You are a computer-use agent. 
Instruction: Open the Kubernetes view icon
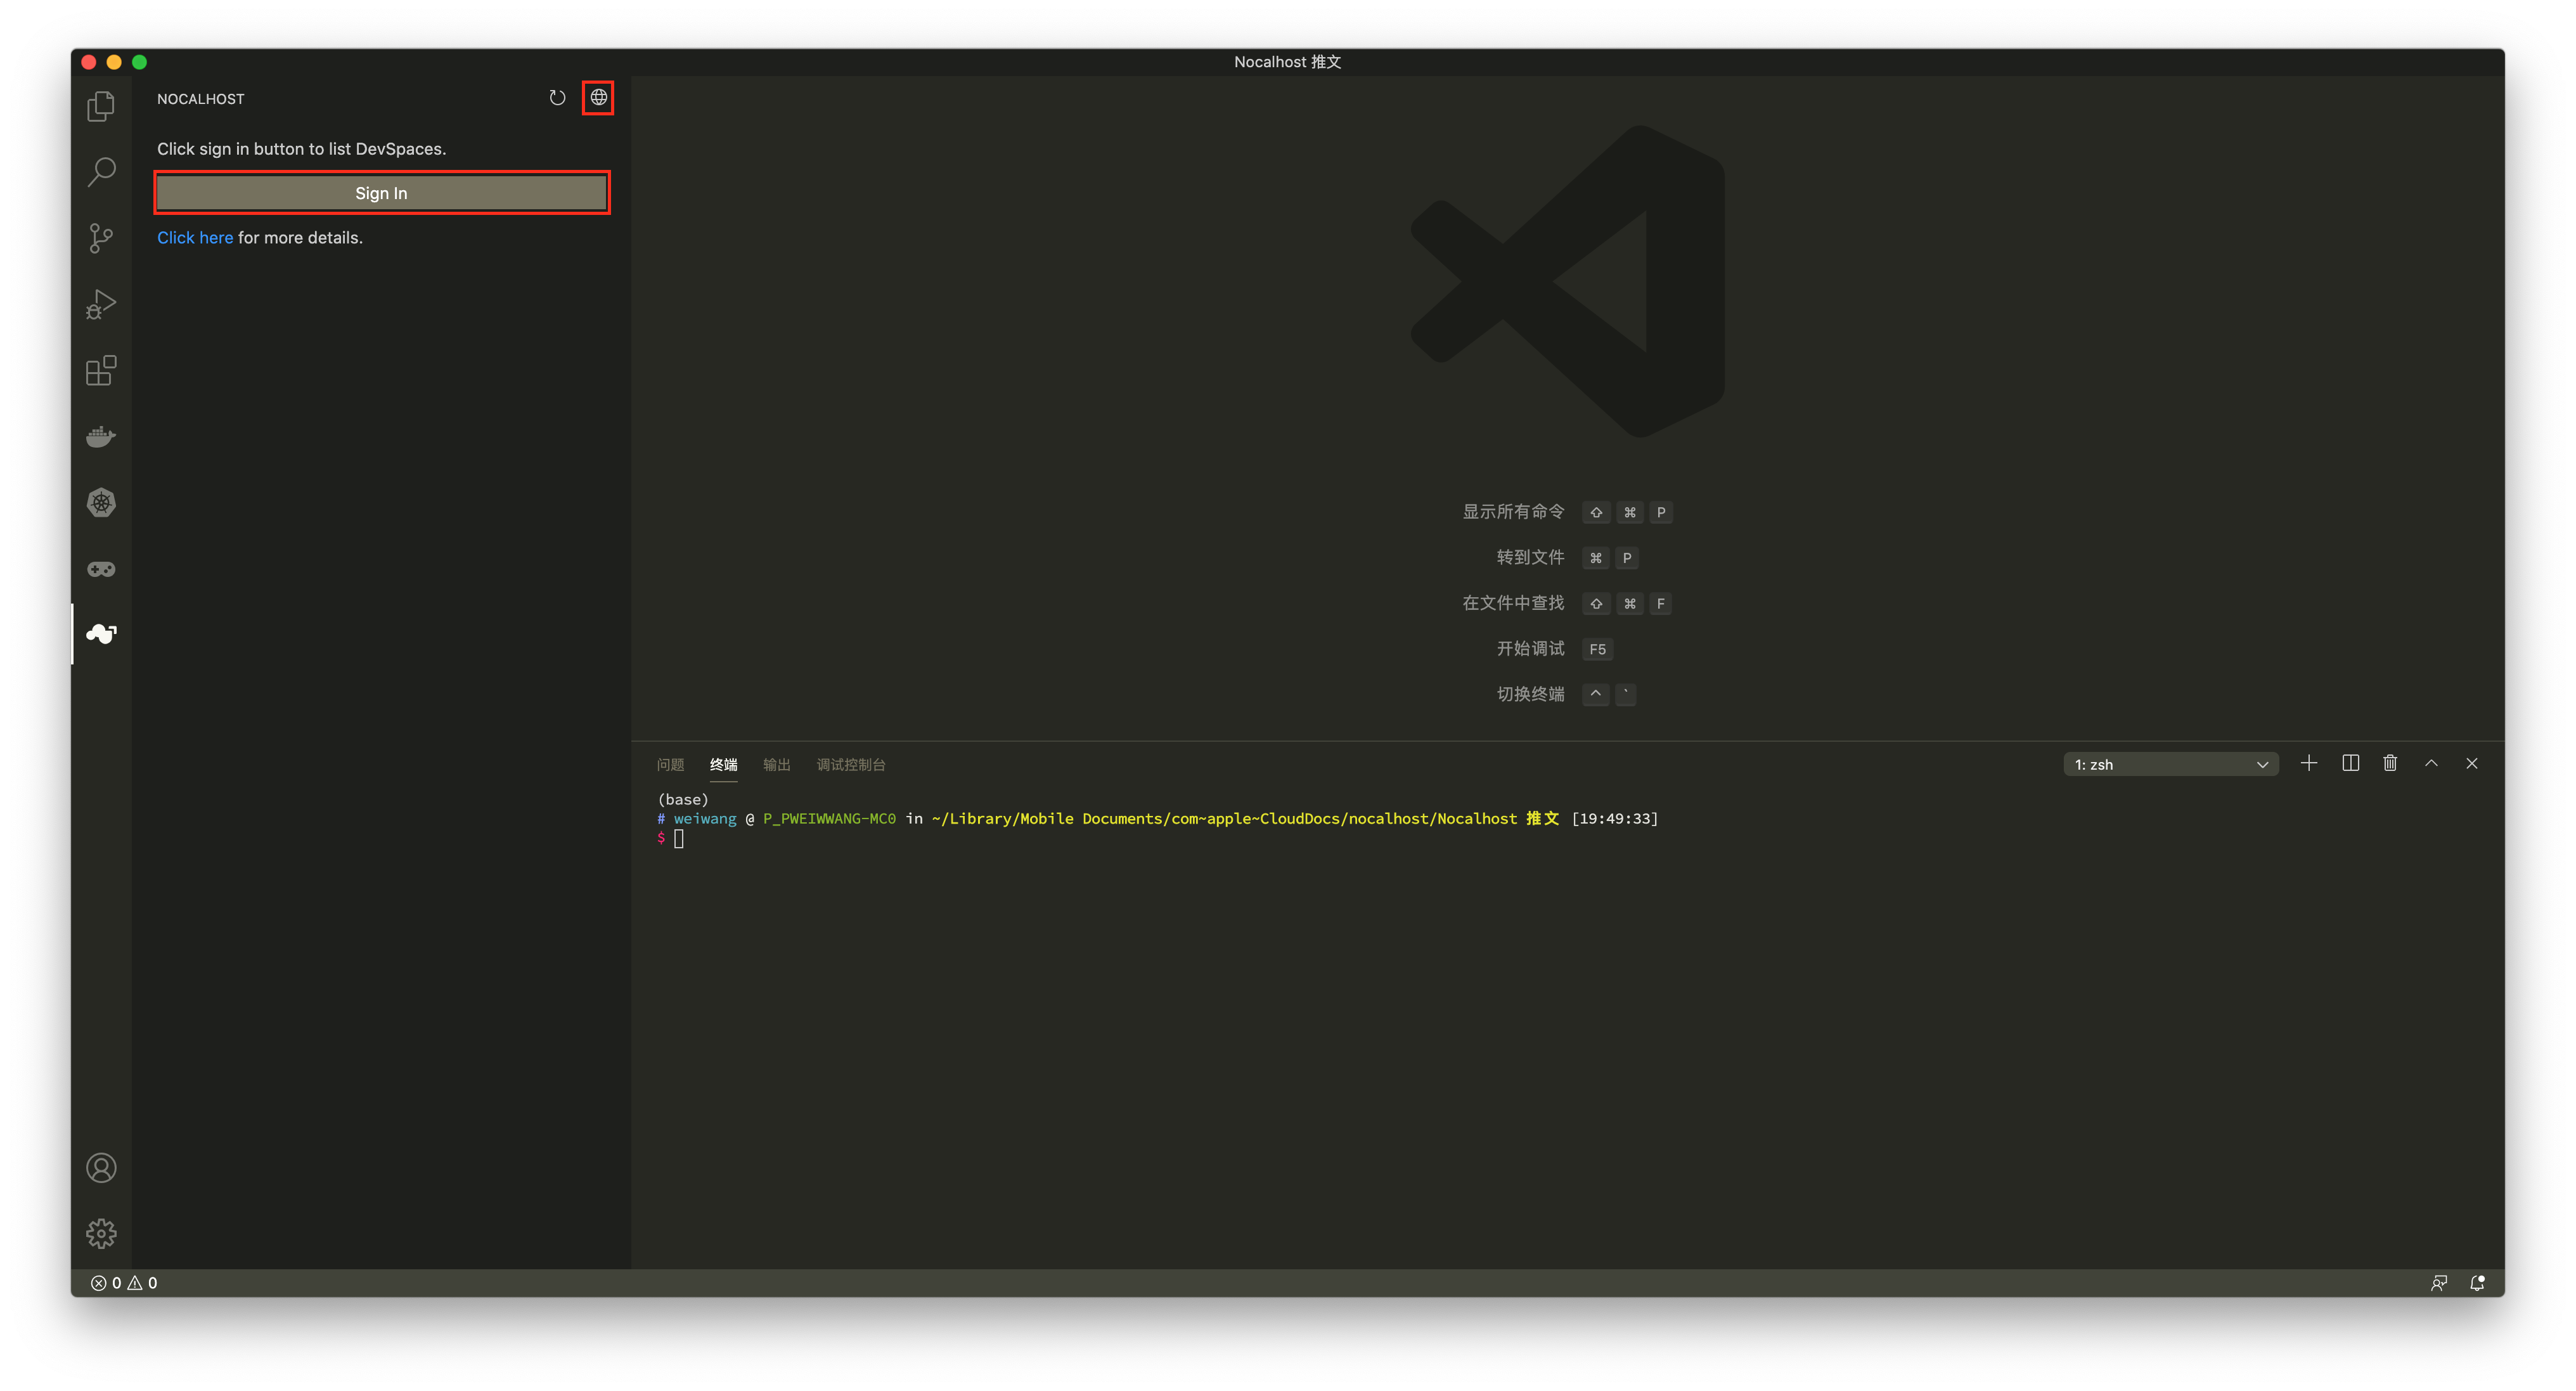coord(101,502)
